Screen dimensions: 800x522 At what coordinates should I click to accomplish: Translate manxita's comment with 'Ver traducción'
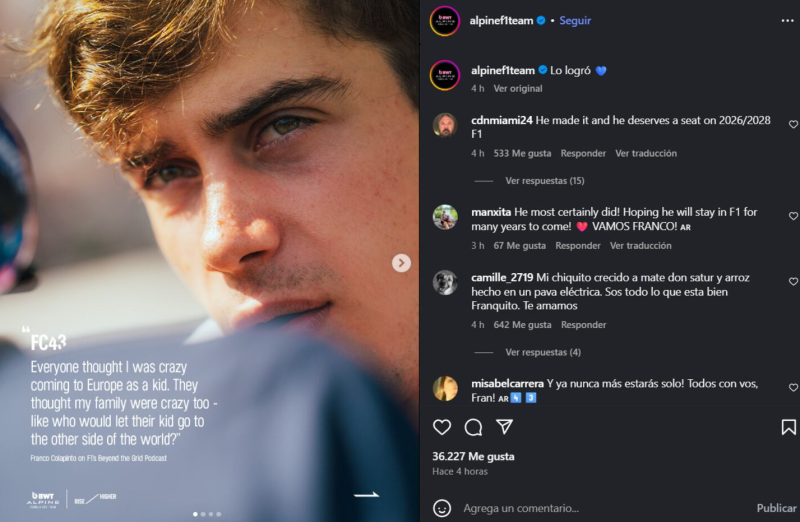[641, 245]
